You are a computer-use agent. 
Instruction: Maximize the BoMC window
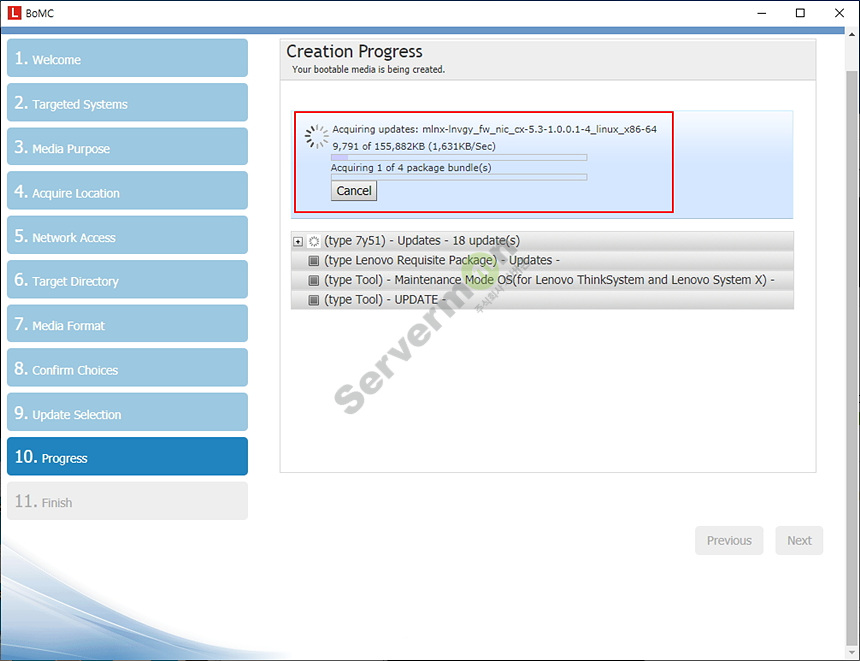(800, 13)
